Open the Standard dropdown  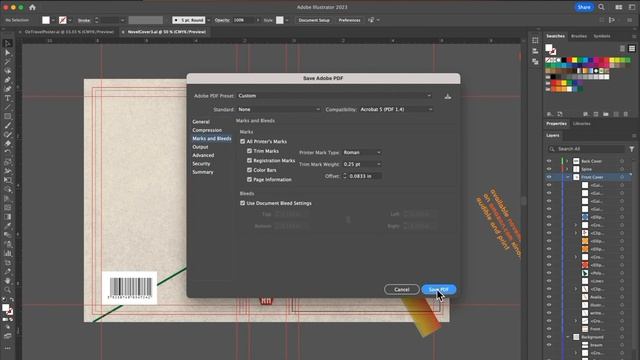(x=279, y=109)
